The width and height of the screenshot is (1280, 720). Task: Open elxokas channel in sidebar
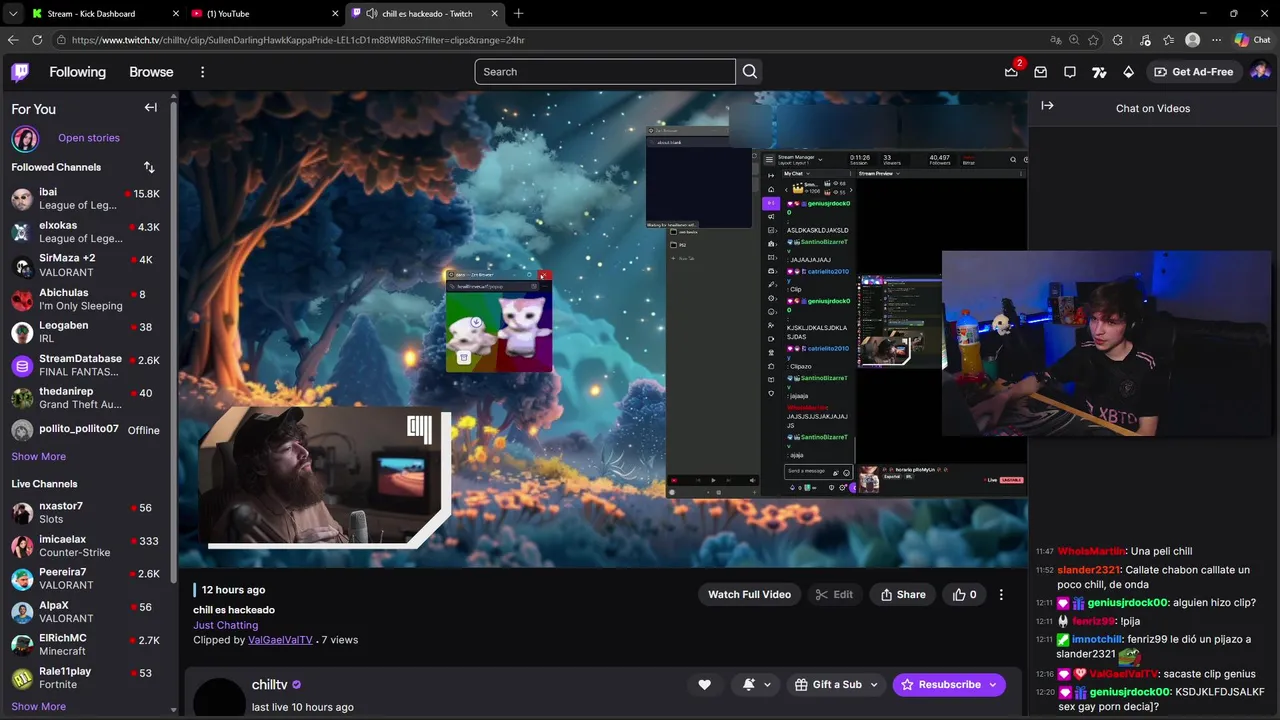coord(86,232)
